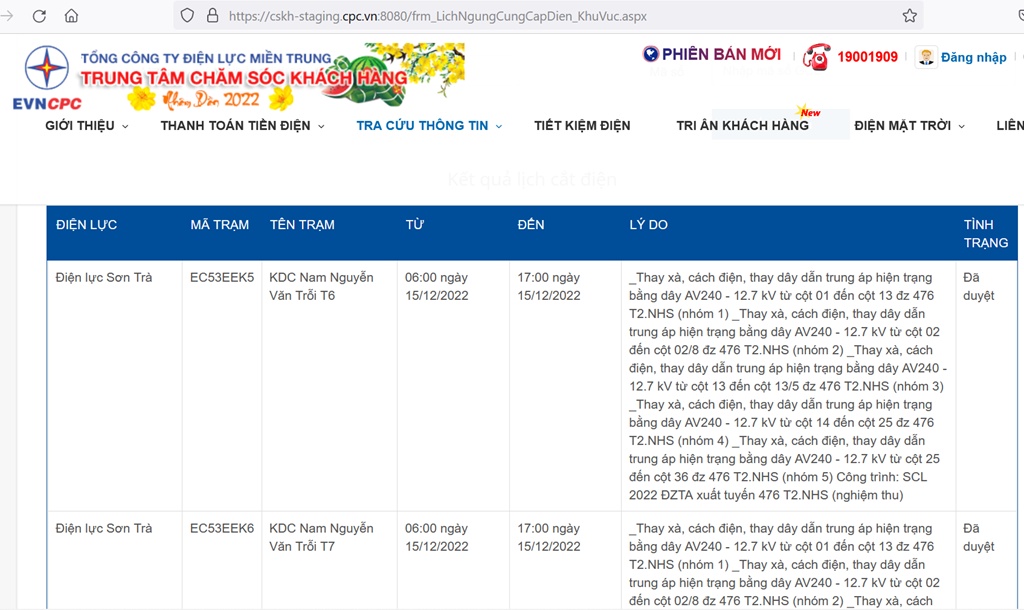Click Đã duyệt status in EC53EEK5 row
This screenshot has height=610, width=1024.
(978, 286)
